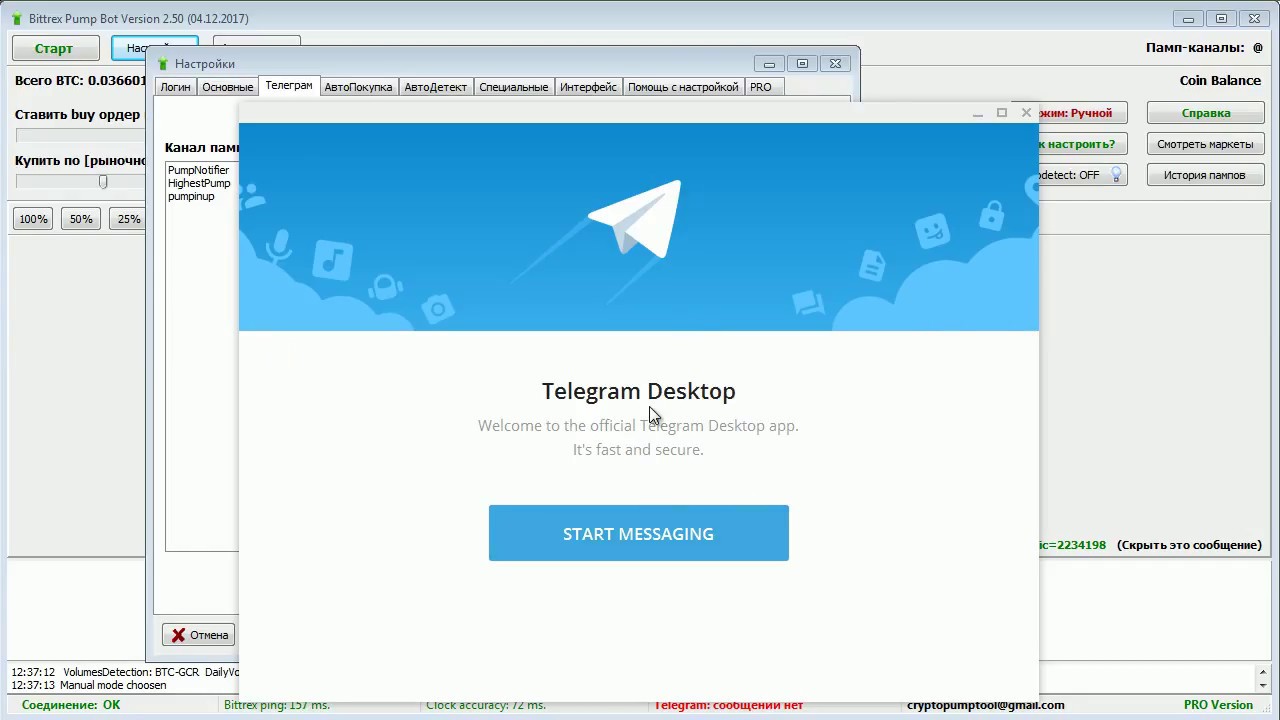Screen dimensions: 1280x720
Task: Click the Ставить buy ордер slider track
Action: (80, 135)
